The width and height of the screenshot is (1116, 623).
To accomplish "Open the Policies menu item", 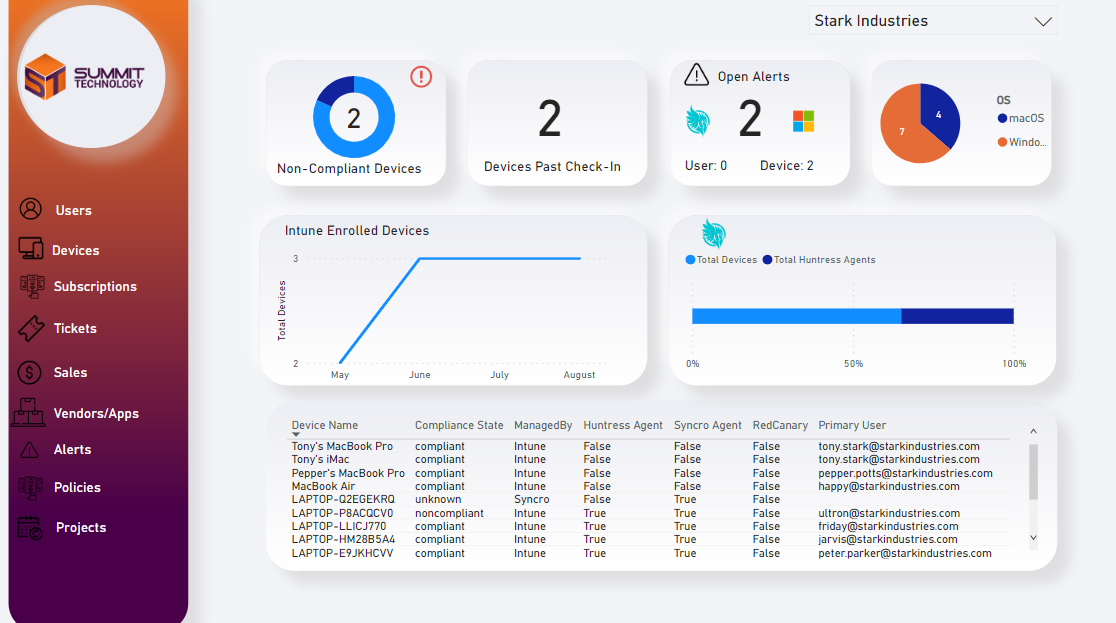I will click(x=77, y=488).
